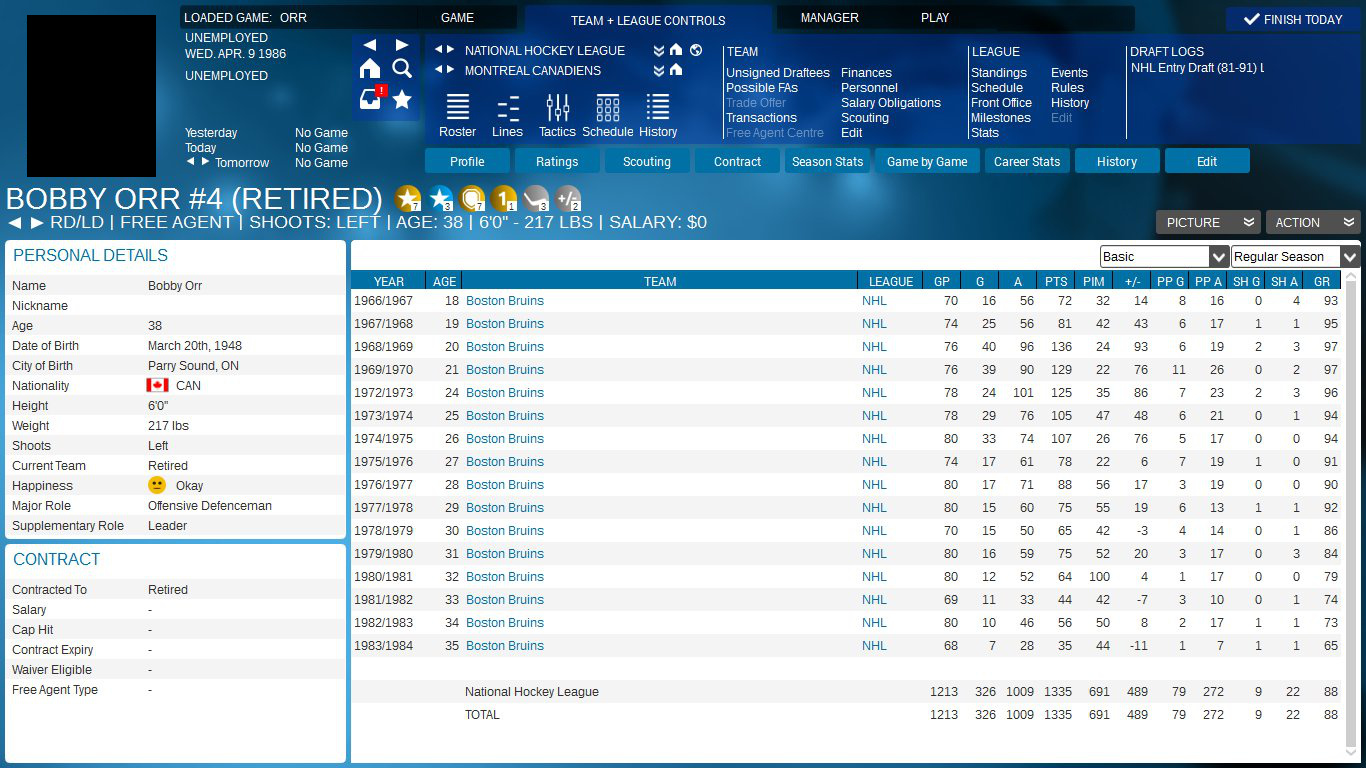The height and width of the screenshot is (768, 1366).
Task: Open NHL Entry Draft (81-91) log
Action: click(x=1197, y=68)
